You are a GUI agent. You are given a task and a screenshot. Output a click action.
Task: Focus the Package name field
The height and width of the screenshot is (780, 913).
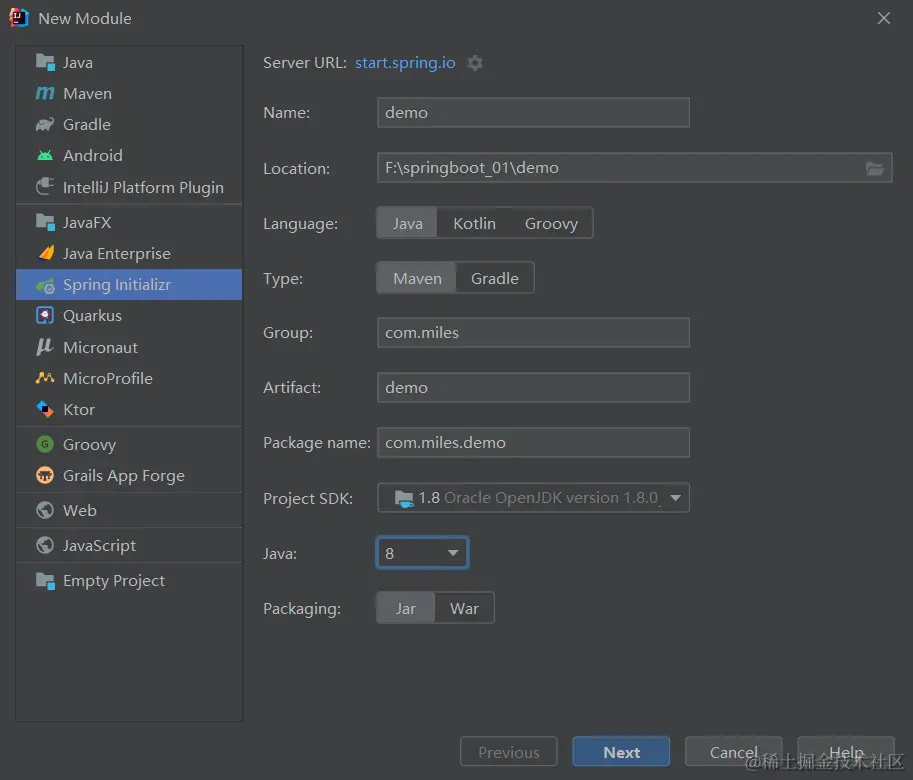pos(533,442)
